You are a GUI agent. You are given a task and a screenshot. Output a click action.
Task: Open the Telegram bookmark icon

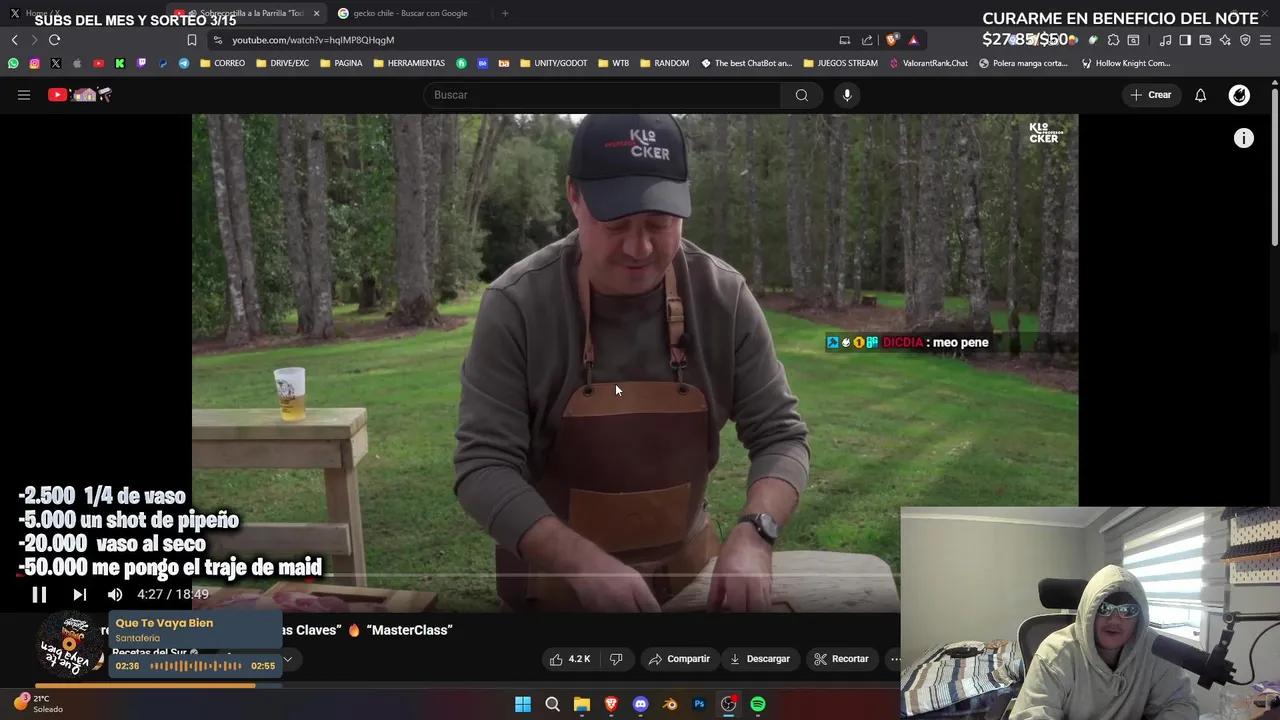point(184,63)
